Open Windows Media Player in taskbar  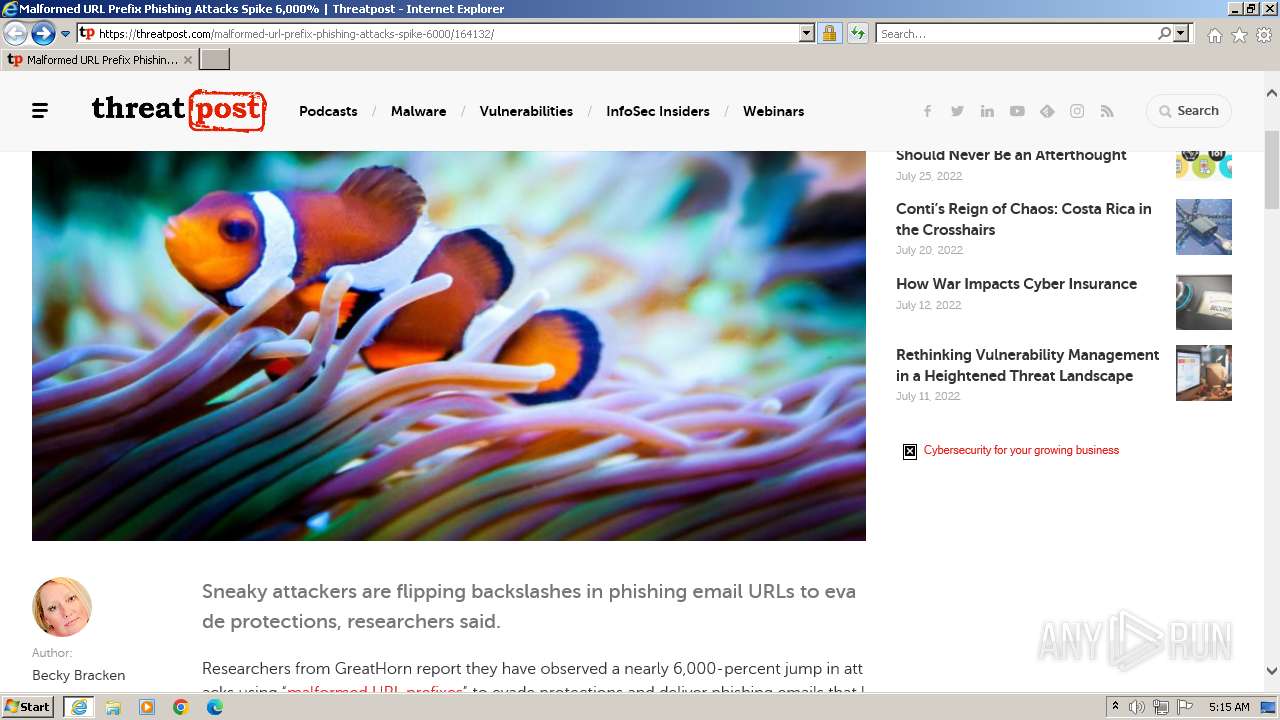click(147, 707)
